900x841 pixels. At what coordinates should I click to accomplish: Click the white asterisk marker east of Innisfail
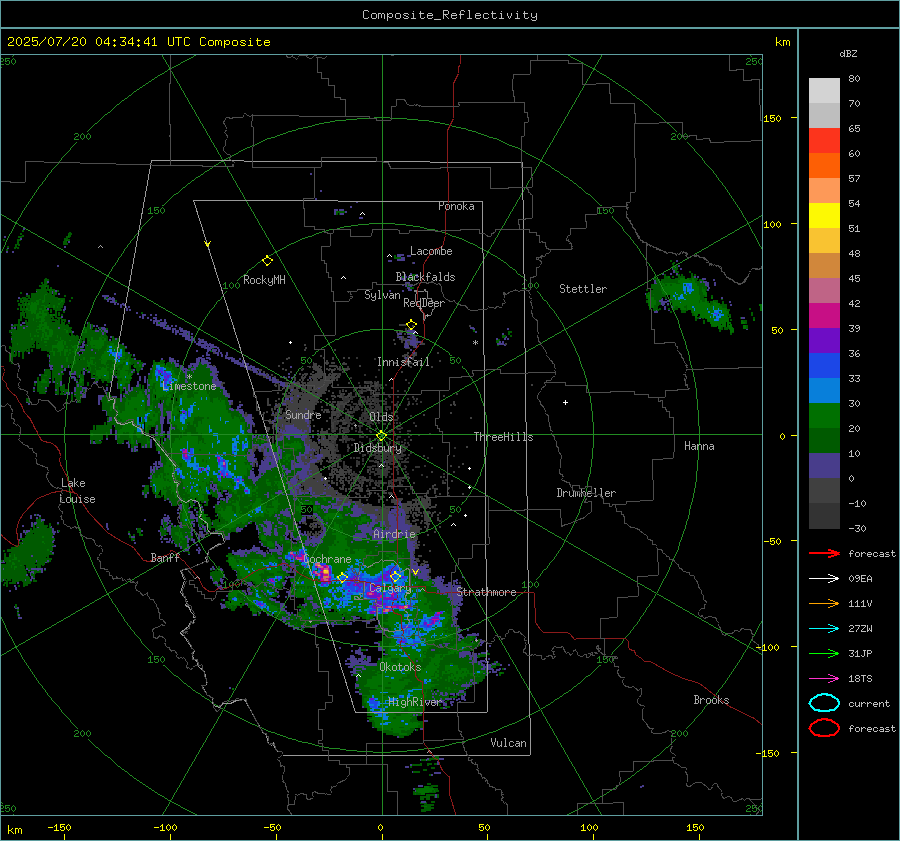tap(475, 343)
